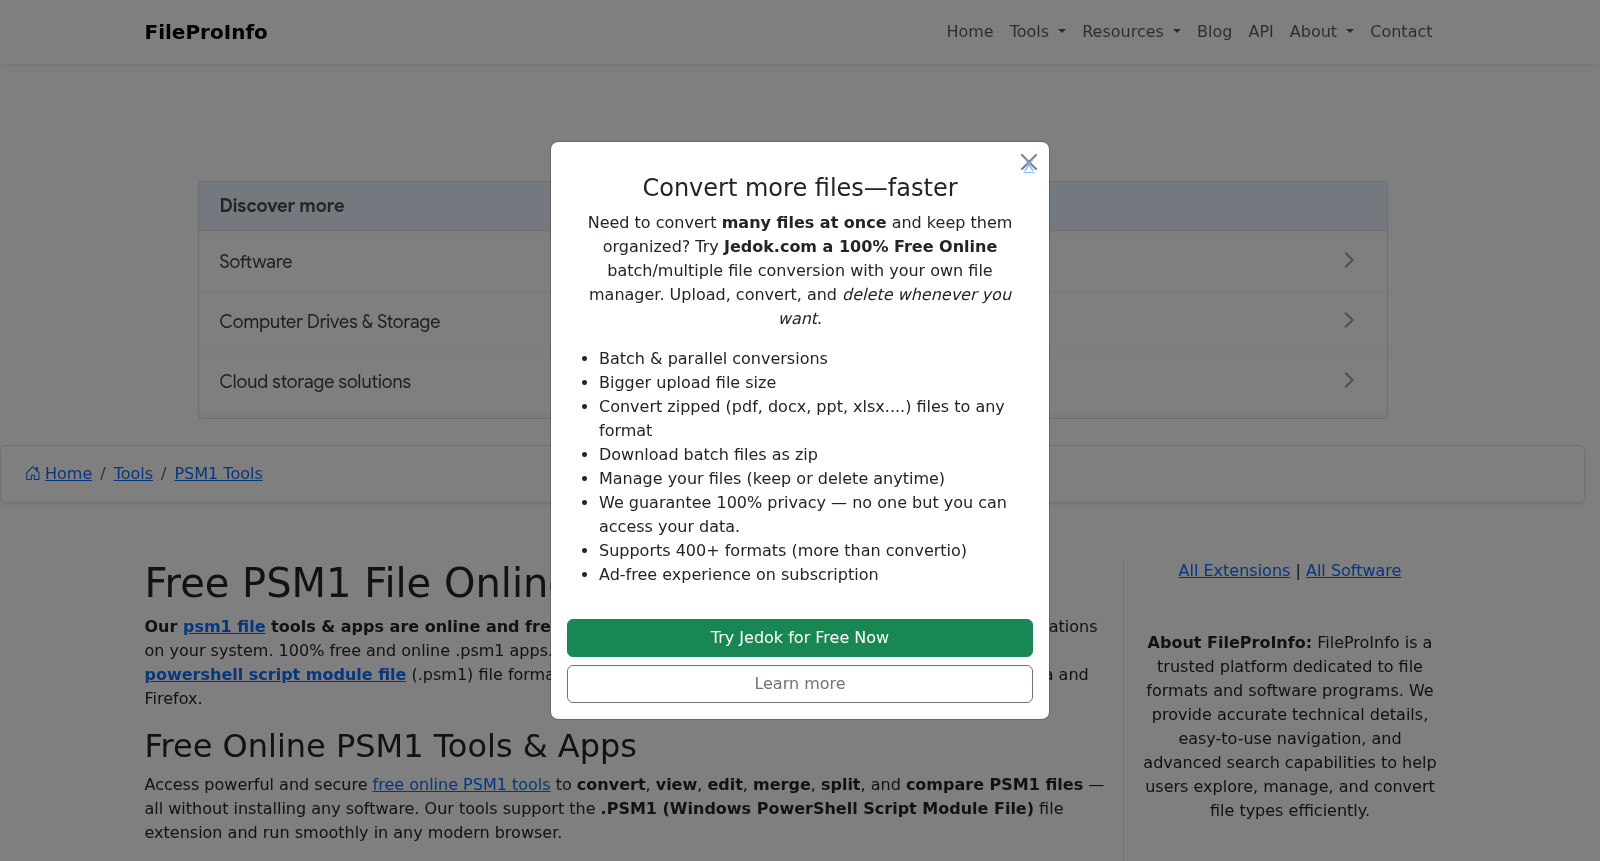Expand the Software row chevron
1600x861 pixels.
[1349, 260]
